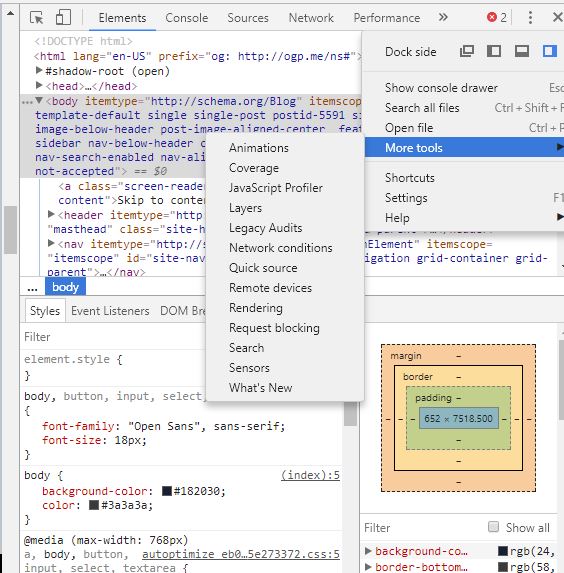Collapse the body element node
The height and width of the screenshot is (573, 564).
39,100
